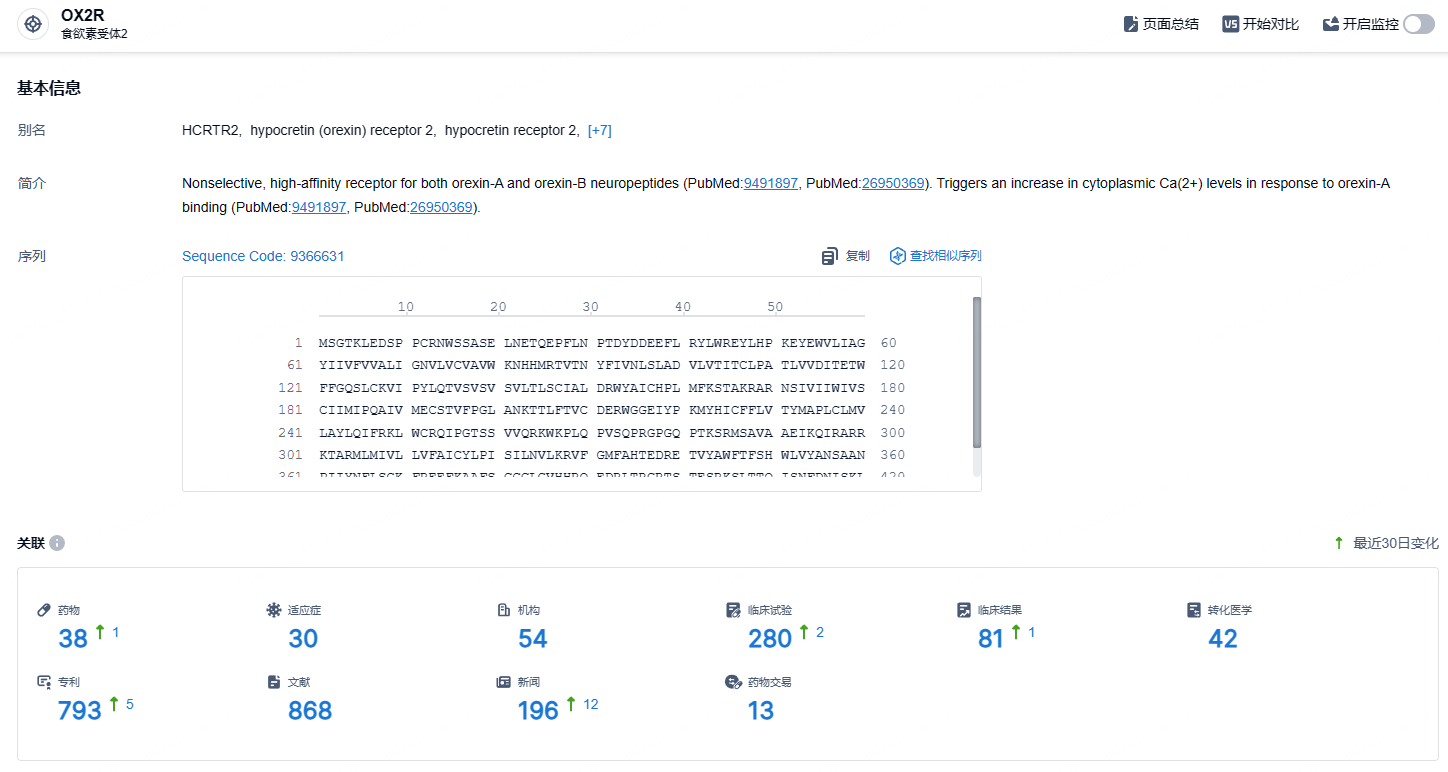The image size is (1448, 772).
Task: Open Sequence Code: 9366631 link
Action: [263, 256]
